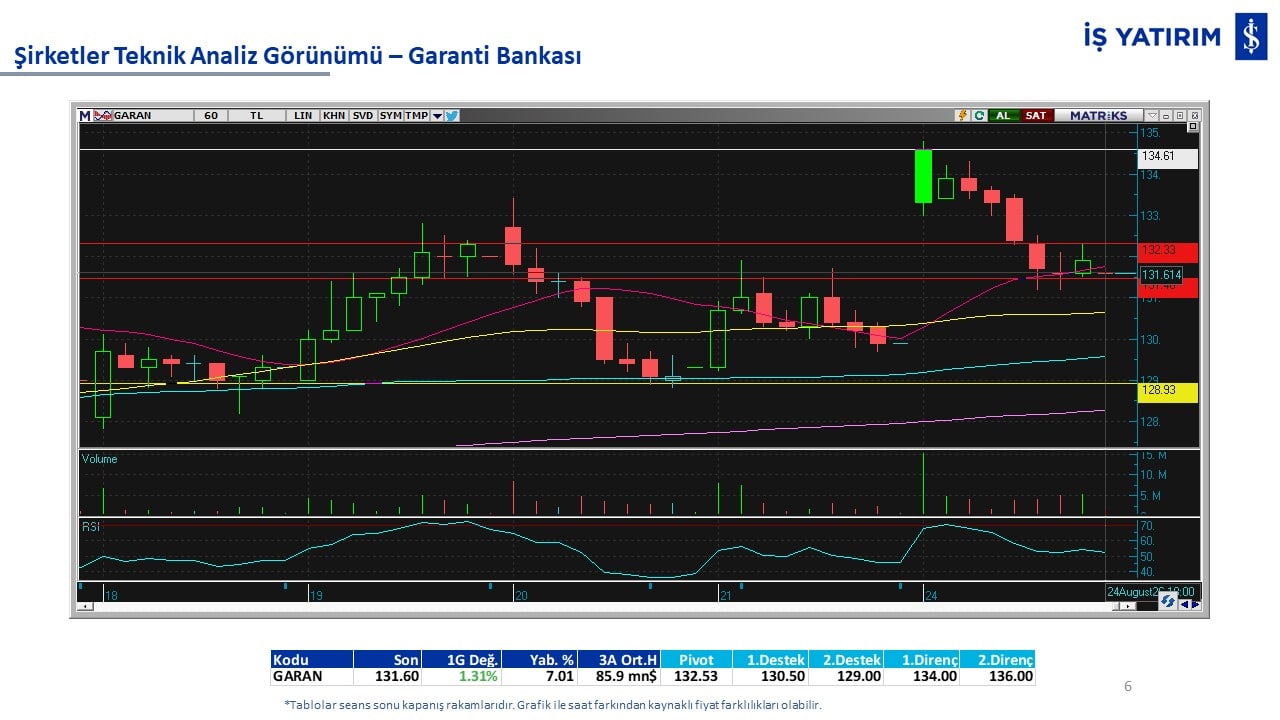
Task: Select the date marker 24 on time axis
Action: 931,595
